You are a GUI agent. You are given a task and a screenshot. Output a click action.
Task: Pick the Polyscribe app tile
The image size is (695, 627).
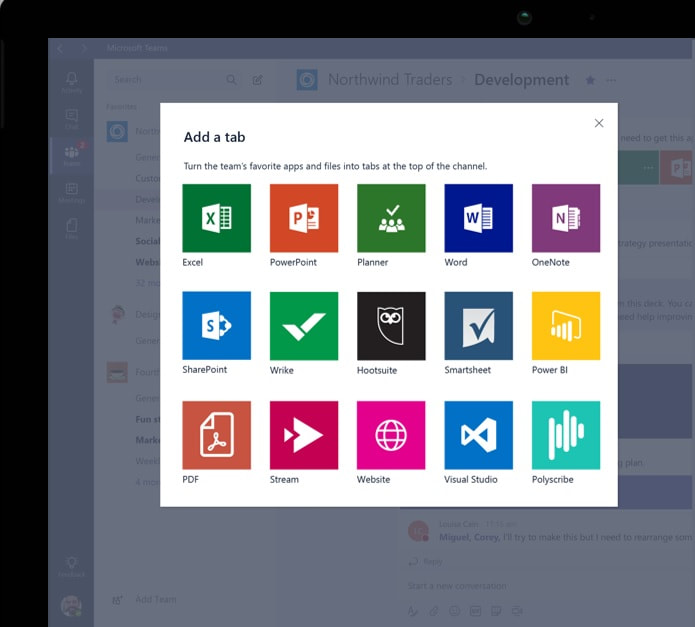(x=566, y=435)
